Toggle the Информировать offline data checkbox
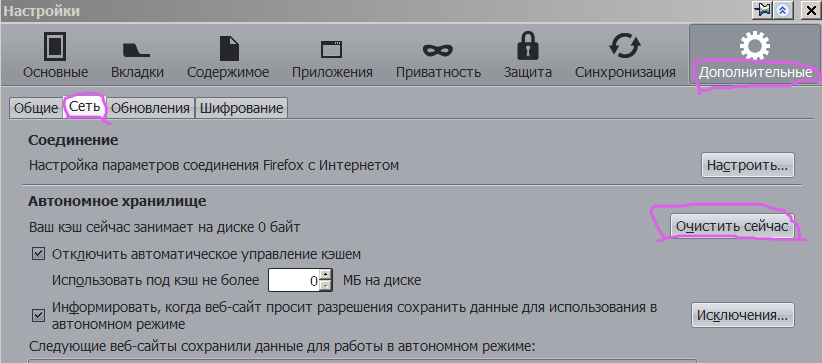The width and height of the screenshot is (822, 363). 38,315
